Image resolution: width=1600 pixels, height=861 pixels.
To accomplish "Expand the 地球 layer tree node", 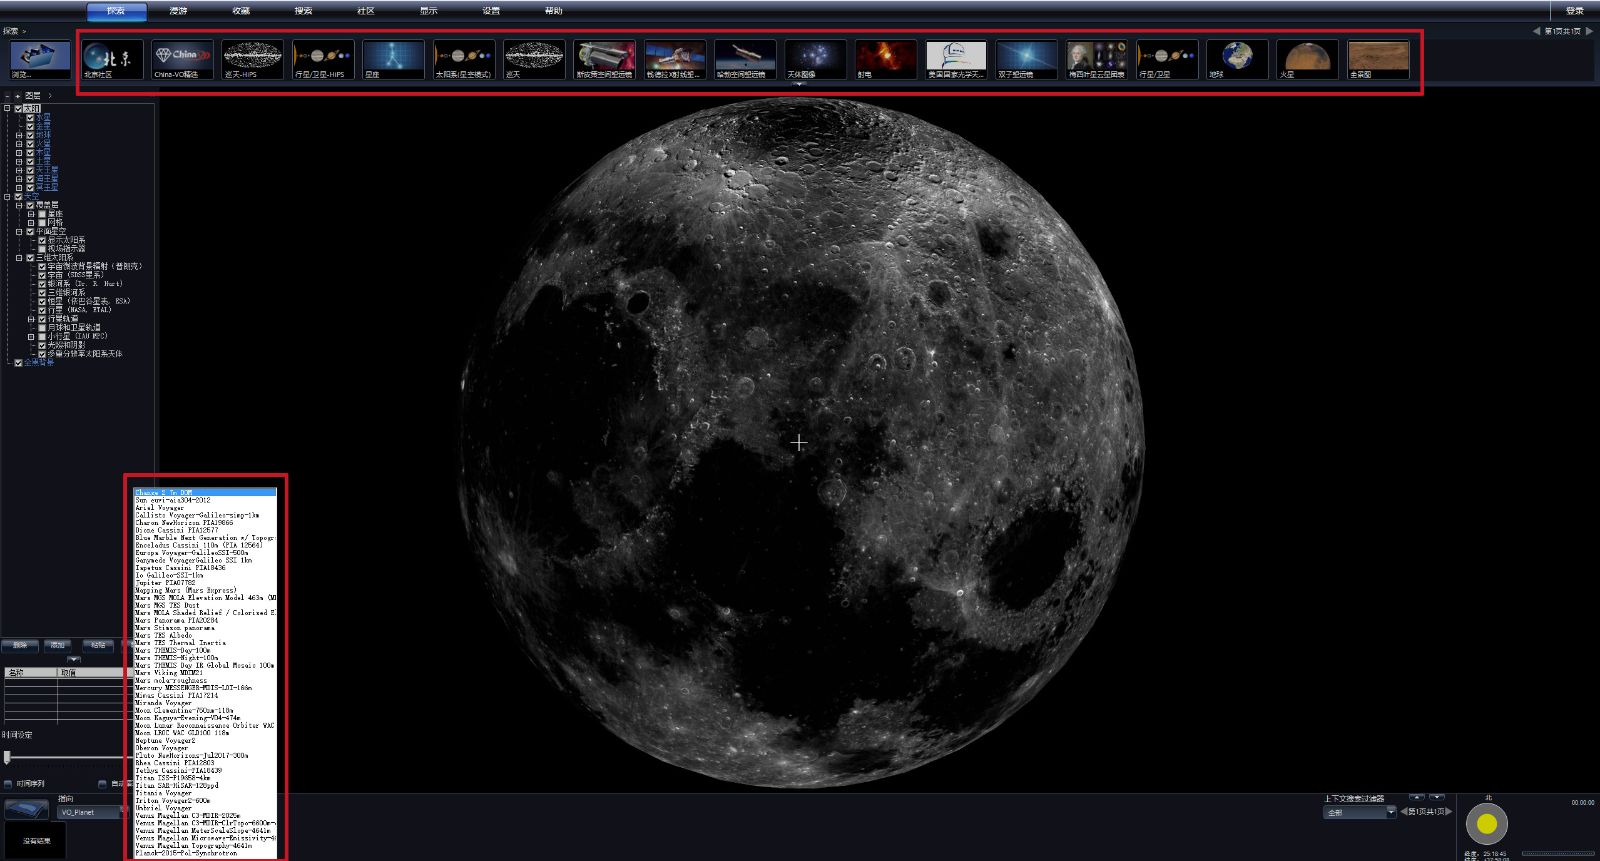I will pyautogui.click(x=18, y=135).
